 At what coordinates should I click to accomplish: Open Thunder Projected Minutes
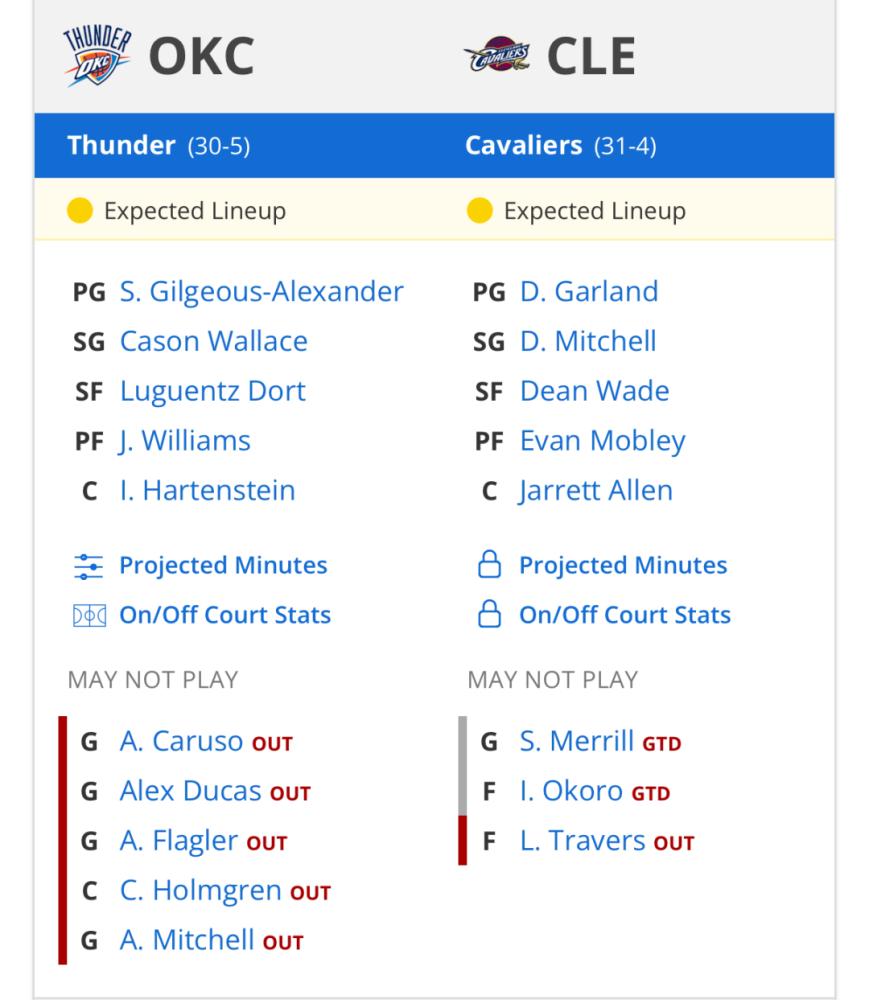coord(223,566)
